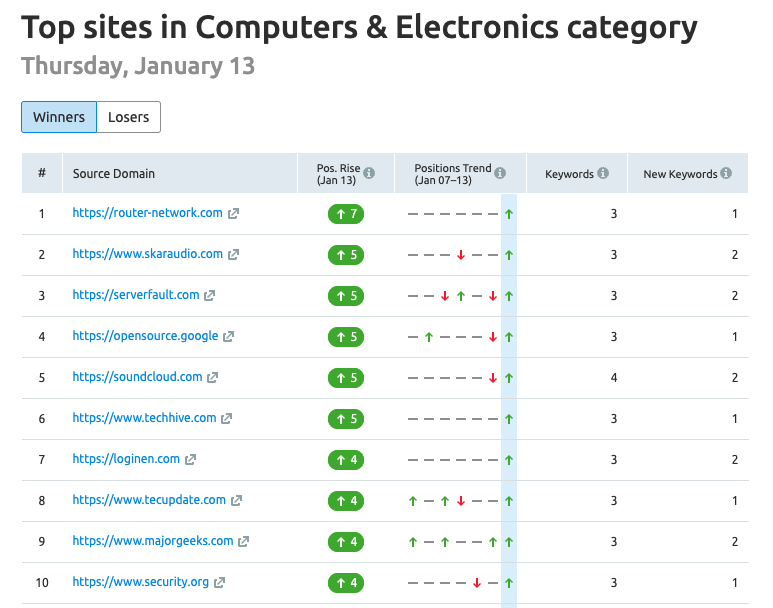Open the www.skaraudio.com link
The image size is (773, 608).
(147, 254)
